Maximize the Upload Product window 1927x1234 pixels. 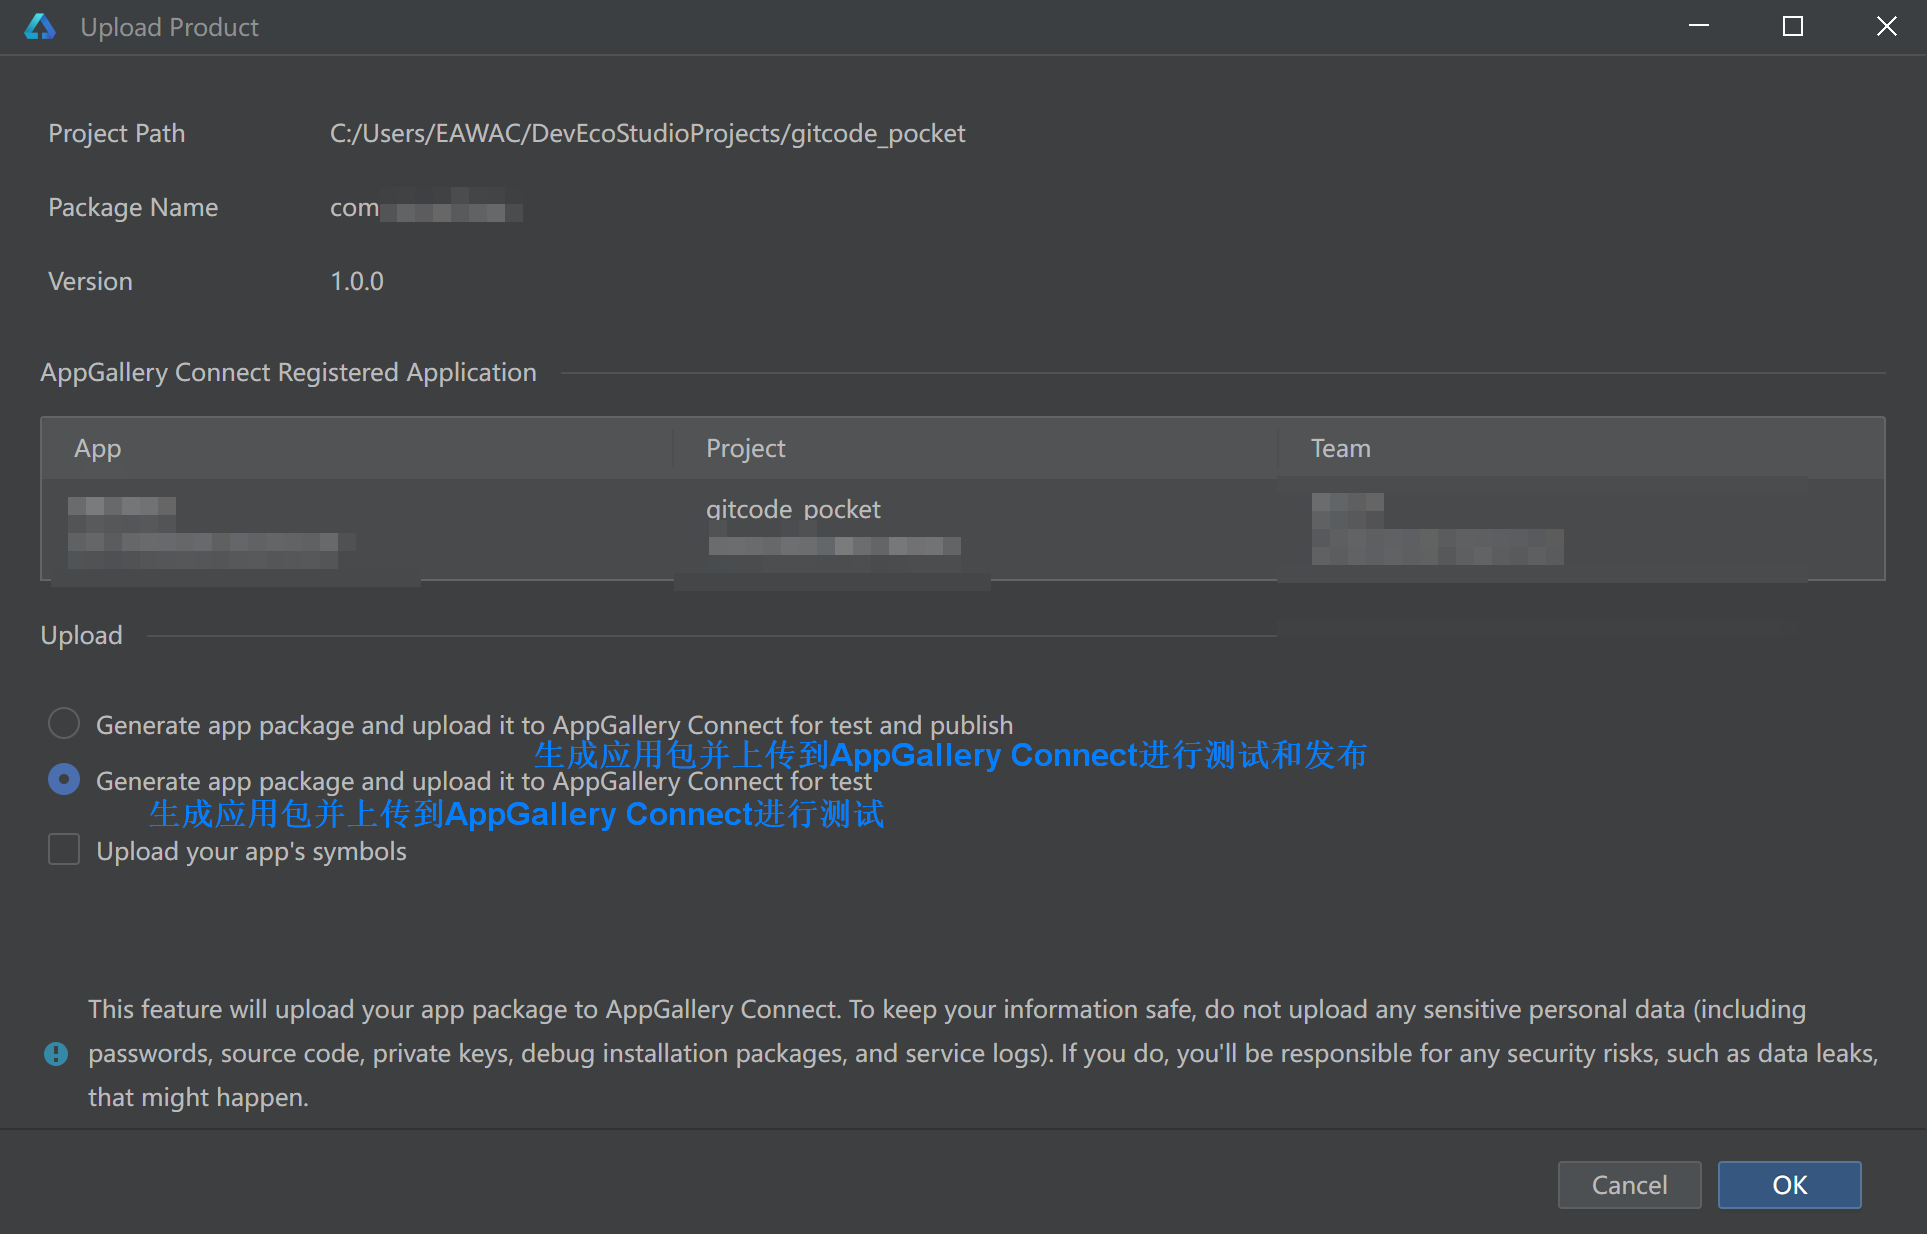click(x=1793, y=26)
